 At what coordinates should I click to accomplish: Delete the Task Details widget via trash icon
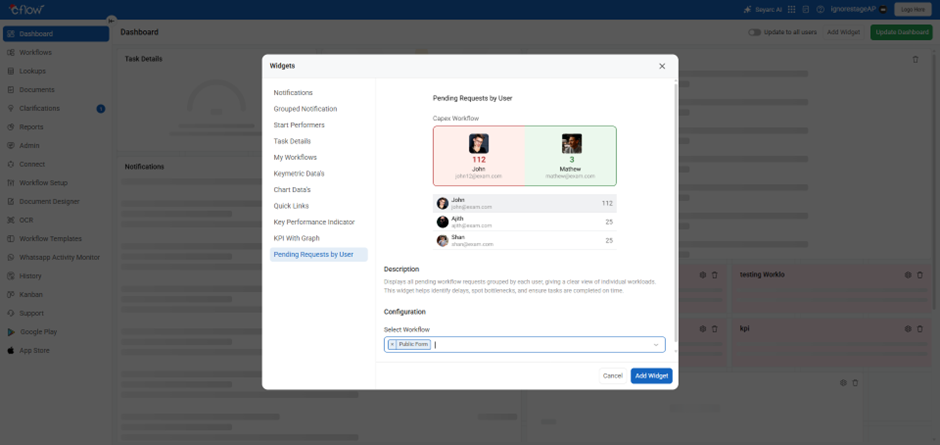pos(915,59)
